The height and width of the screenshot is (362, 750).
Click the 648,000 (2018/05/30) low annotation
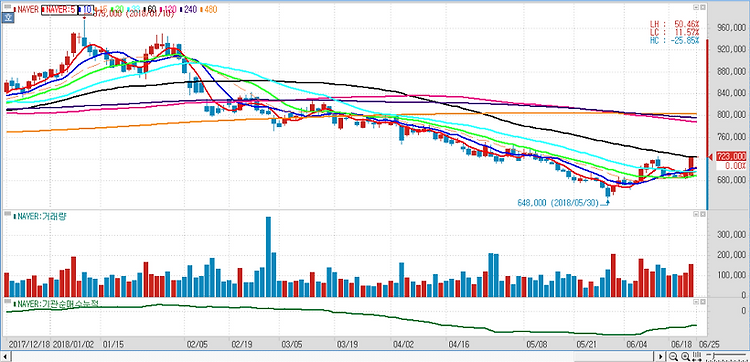558,202
